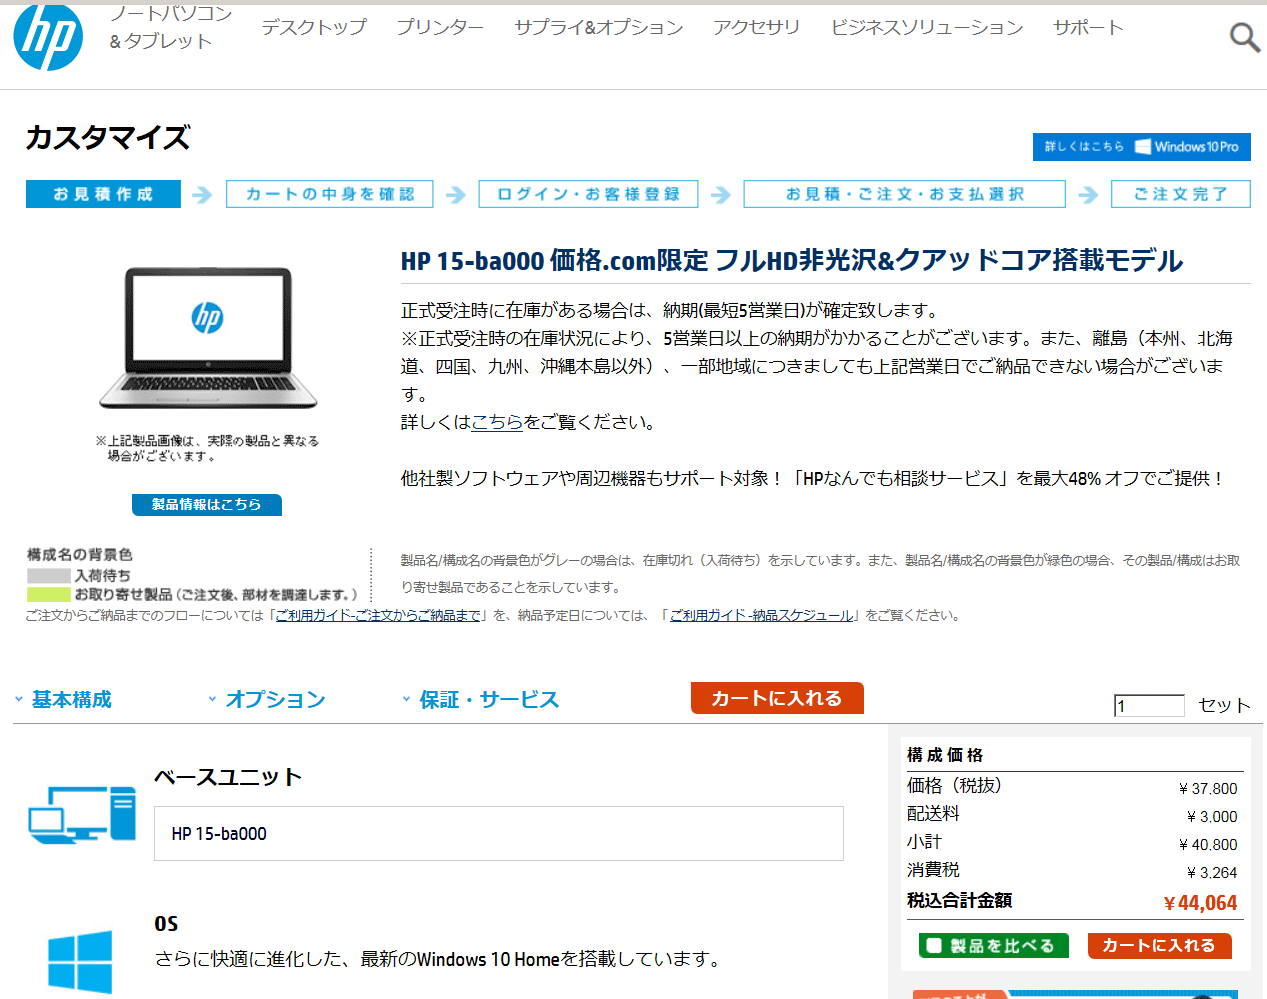This screenshot has height=999, width=1267.
Task: Click the shipping value ¥3,000
Action: tap(1212, 817)
